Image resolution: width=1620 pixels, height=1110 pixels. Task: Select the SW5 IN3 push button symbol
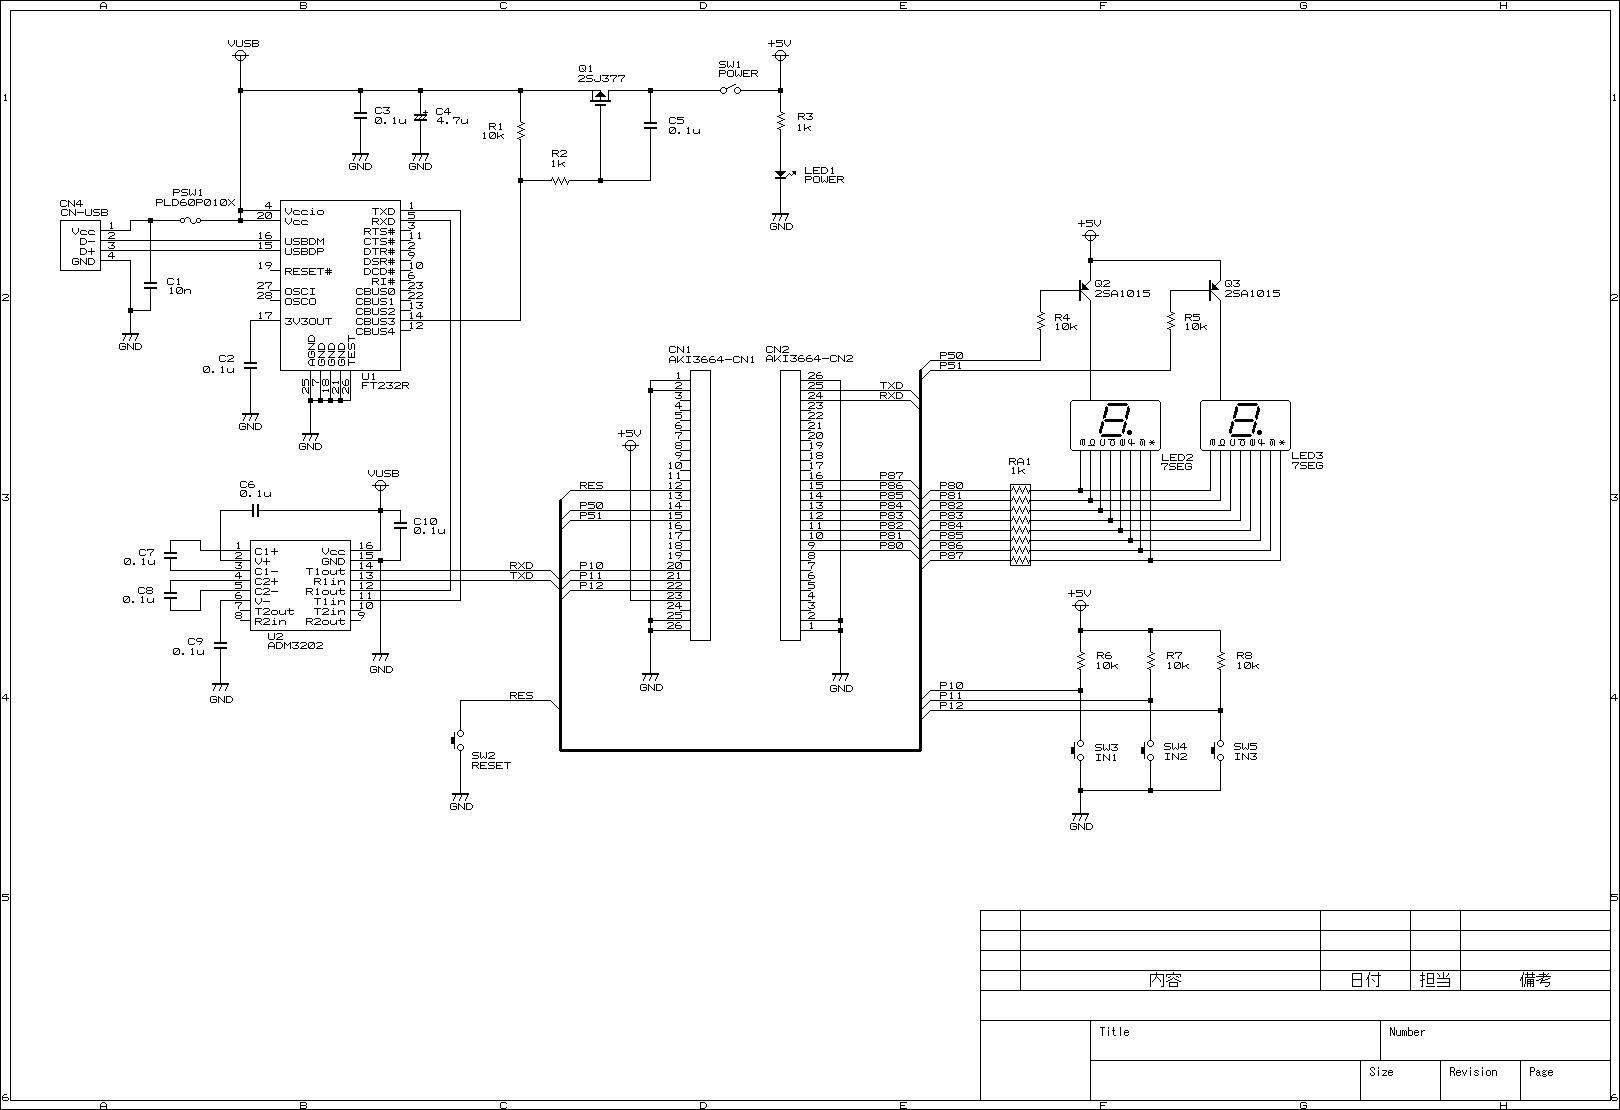(x=1219, y=751)
